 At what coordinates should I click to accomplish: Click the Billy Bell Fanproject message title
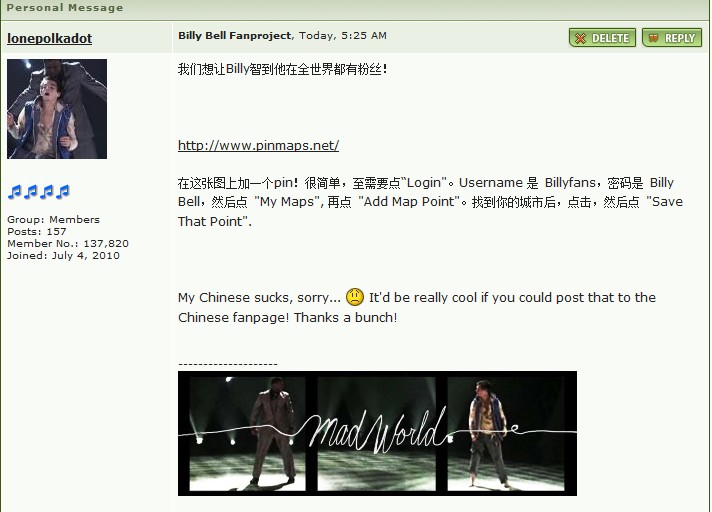click(234, 35)
